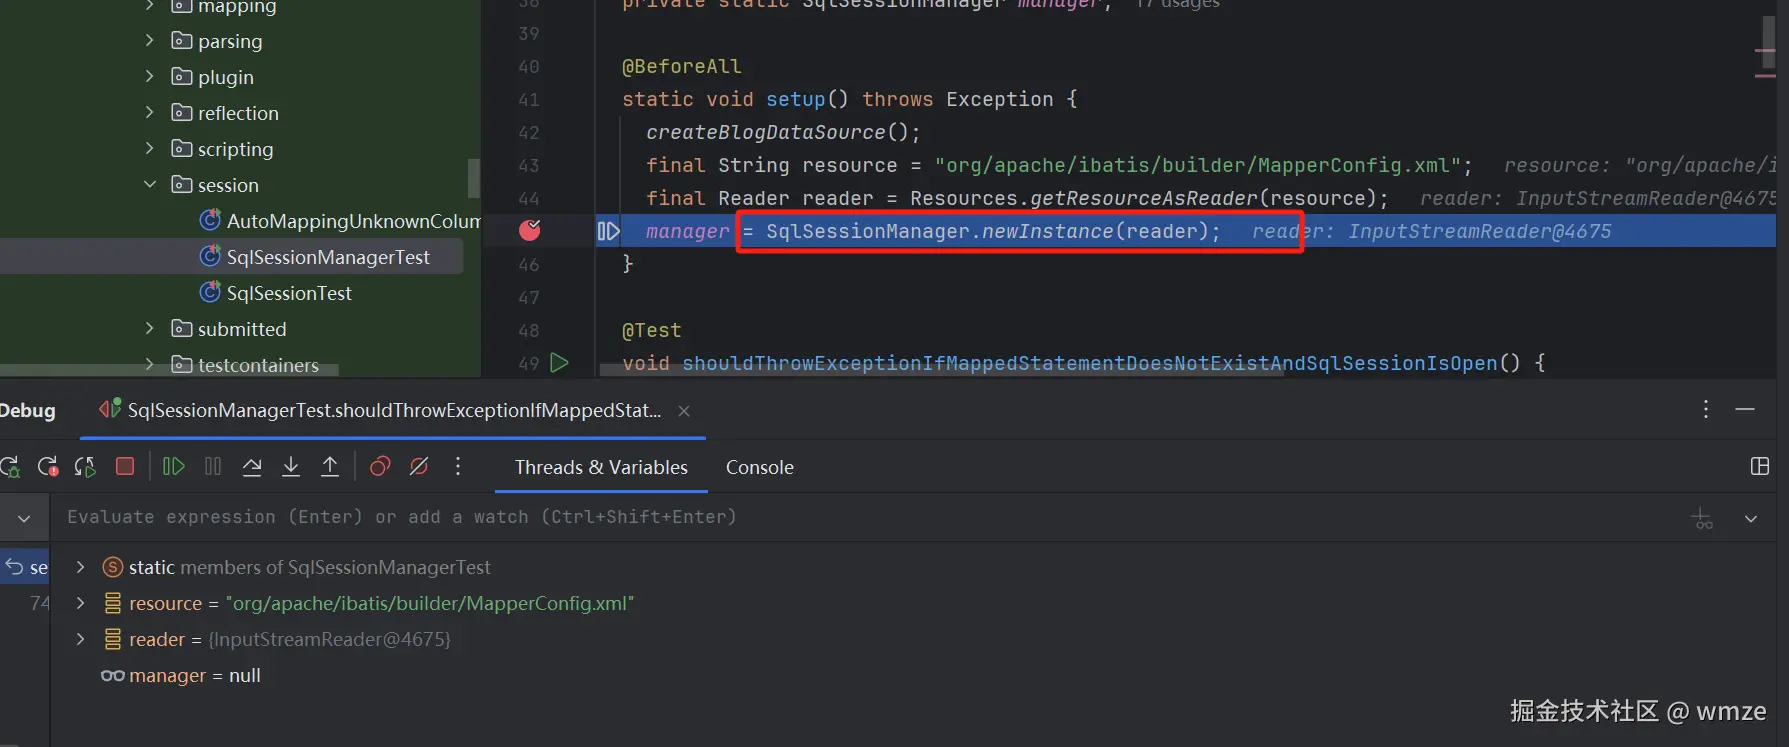1789x747 pixels.
Task: Stop the debug session
Action: (125, 466)
